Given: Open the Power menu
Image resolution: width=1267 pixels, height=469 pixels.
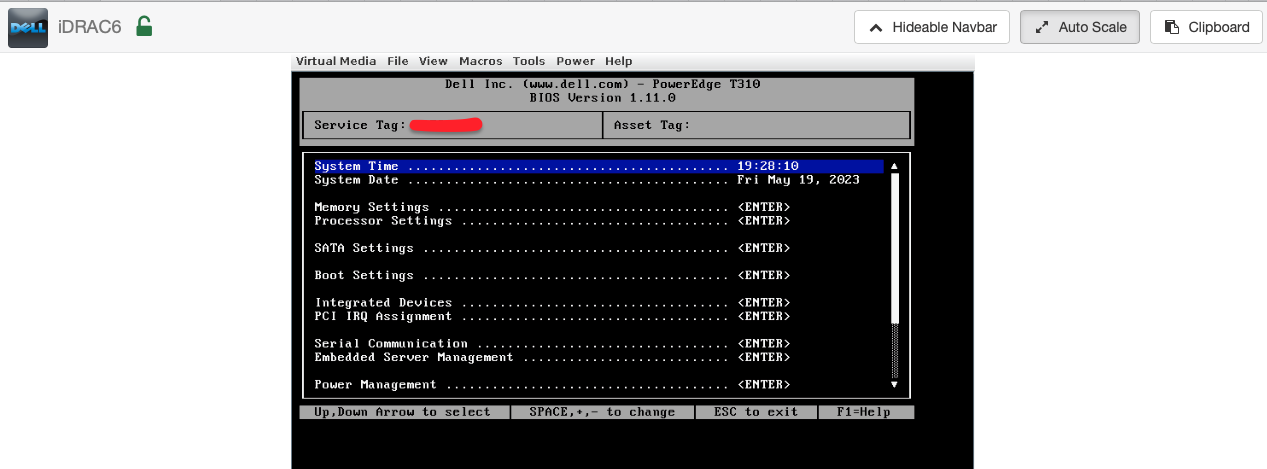Looking at the screenshot, I should tap(576, 61).
